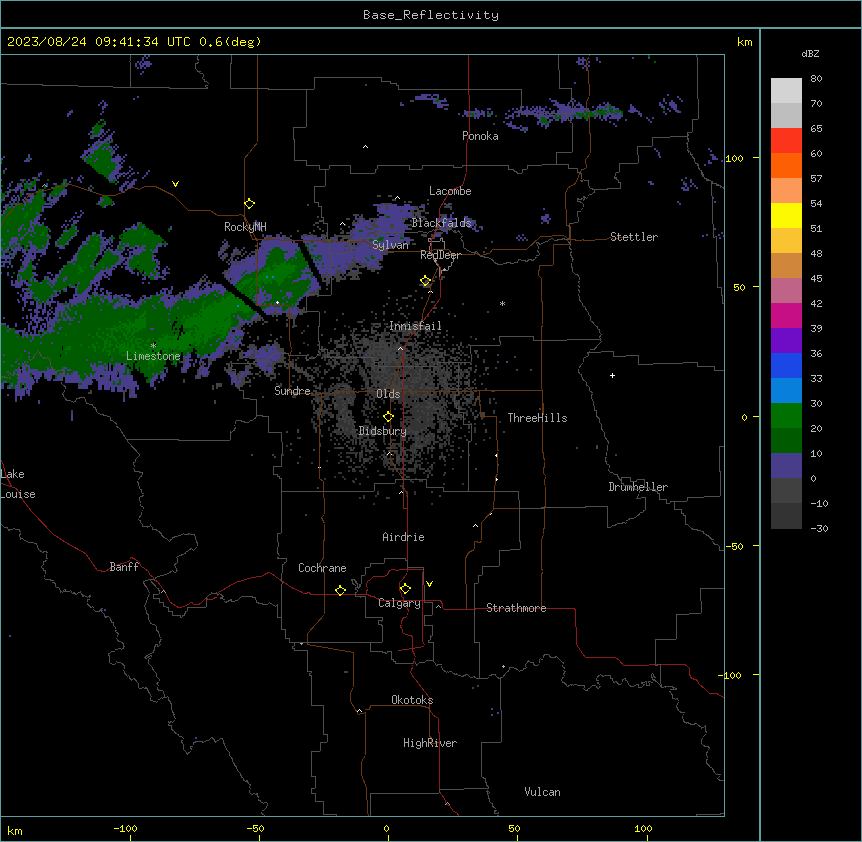This screenshot has width=862, height=842.
Task: Click the white asterisk marker east of Innisfail
Action: tap(502, 304)
